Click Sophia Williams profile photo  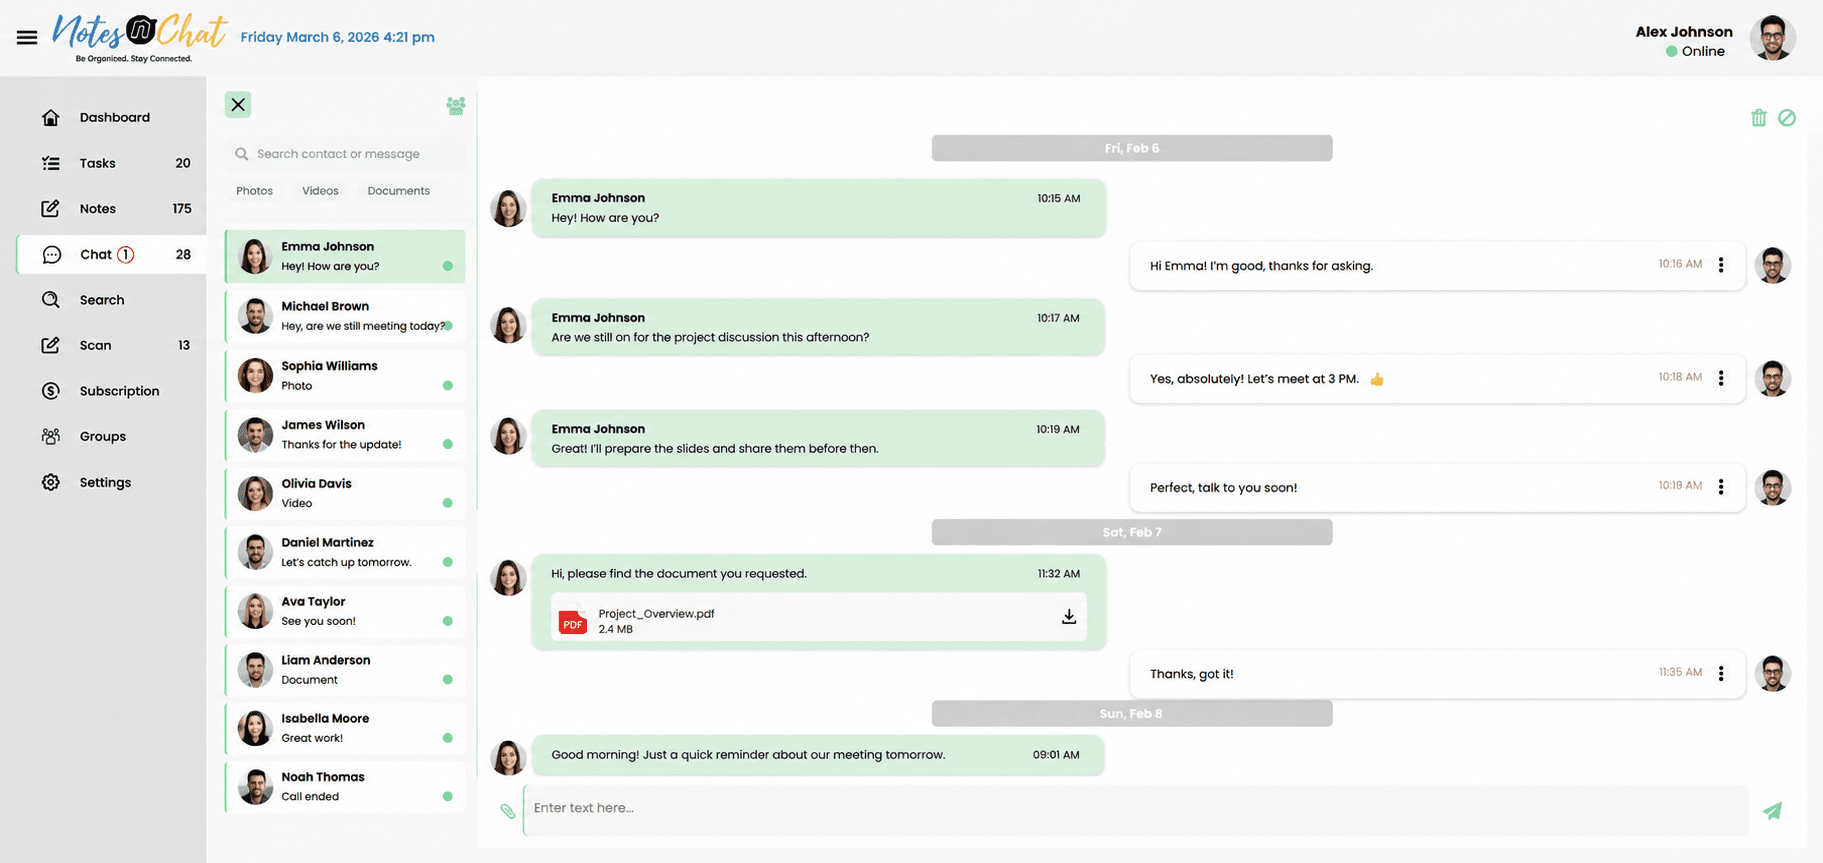255,375
